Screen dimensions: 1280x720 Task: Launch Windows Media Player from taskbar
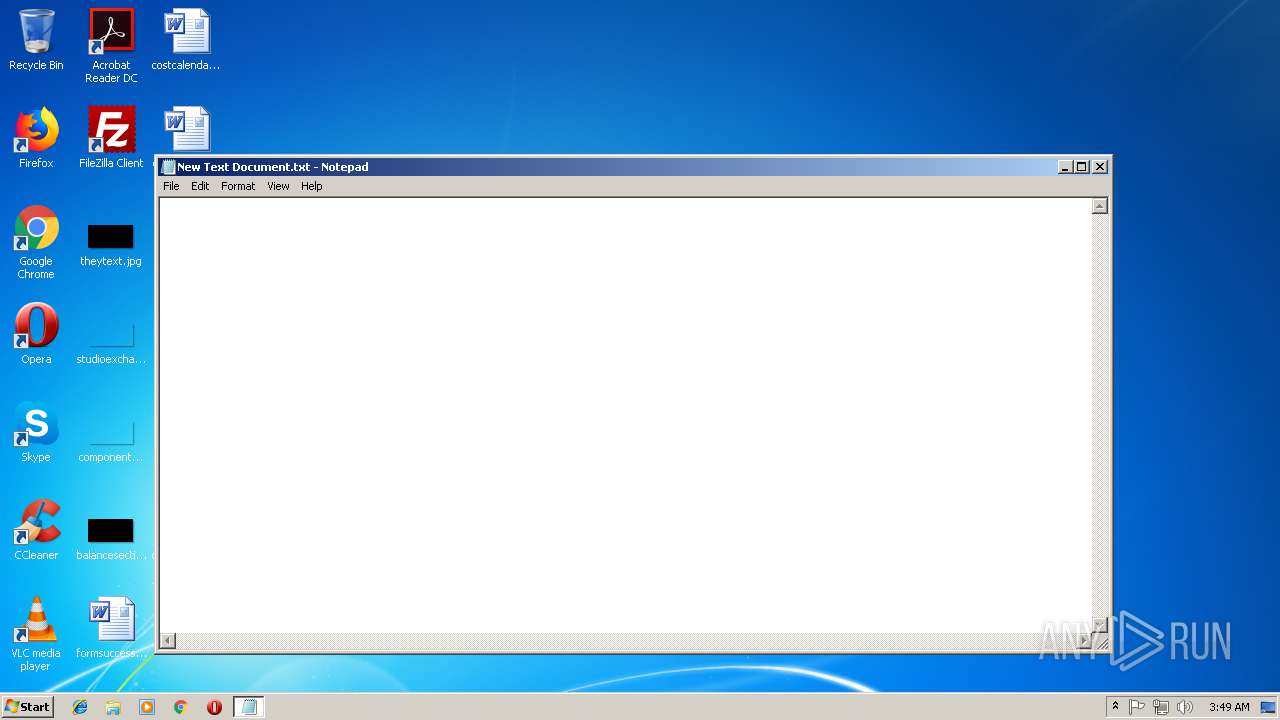coord(147,707)
